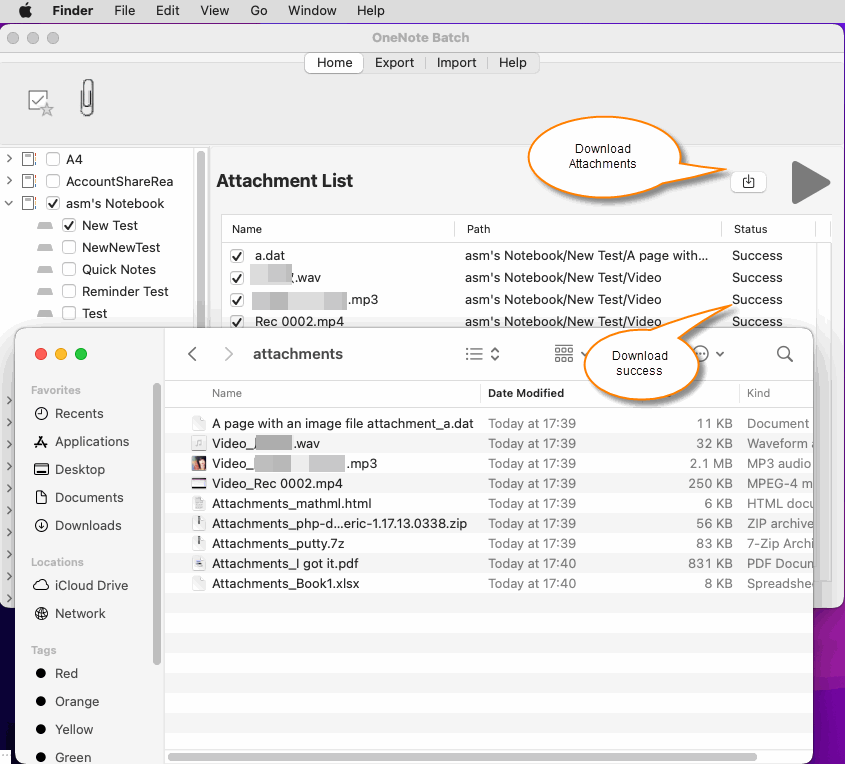The height and width of the screenshot is (764, 845).
Task: Click the large play triangle button
Action: pyautogui.click(x=811, y=183)
